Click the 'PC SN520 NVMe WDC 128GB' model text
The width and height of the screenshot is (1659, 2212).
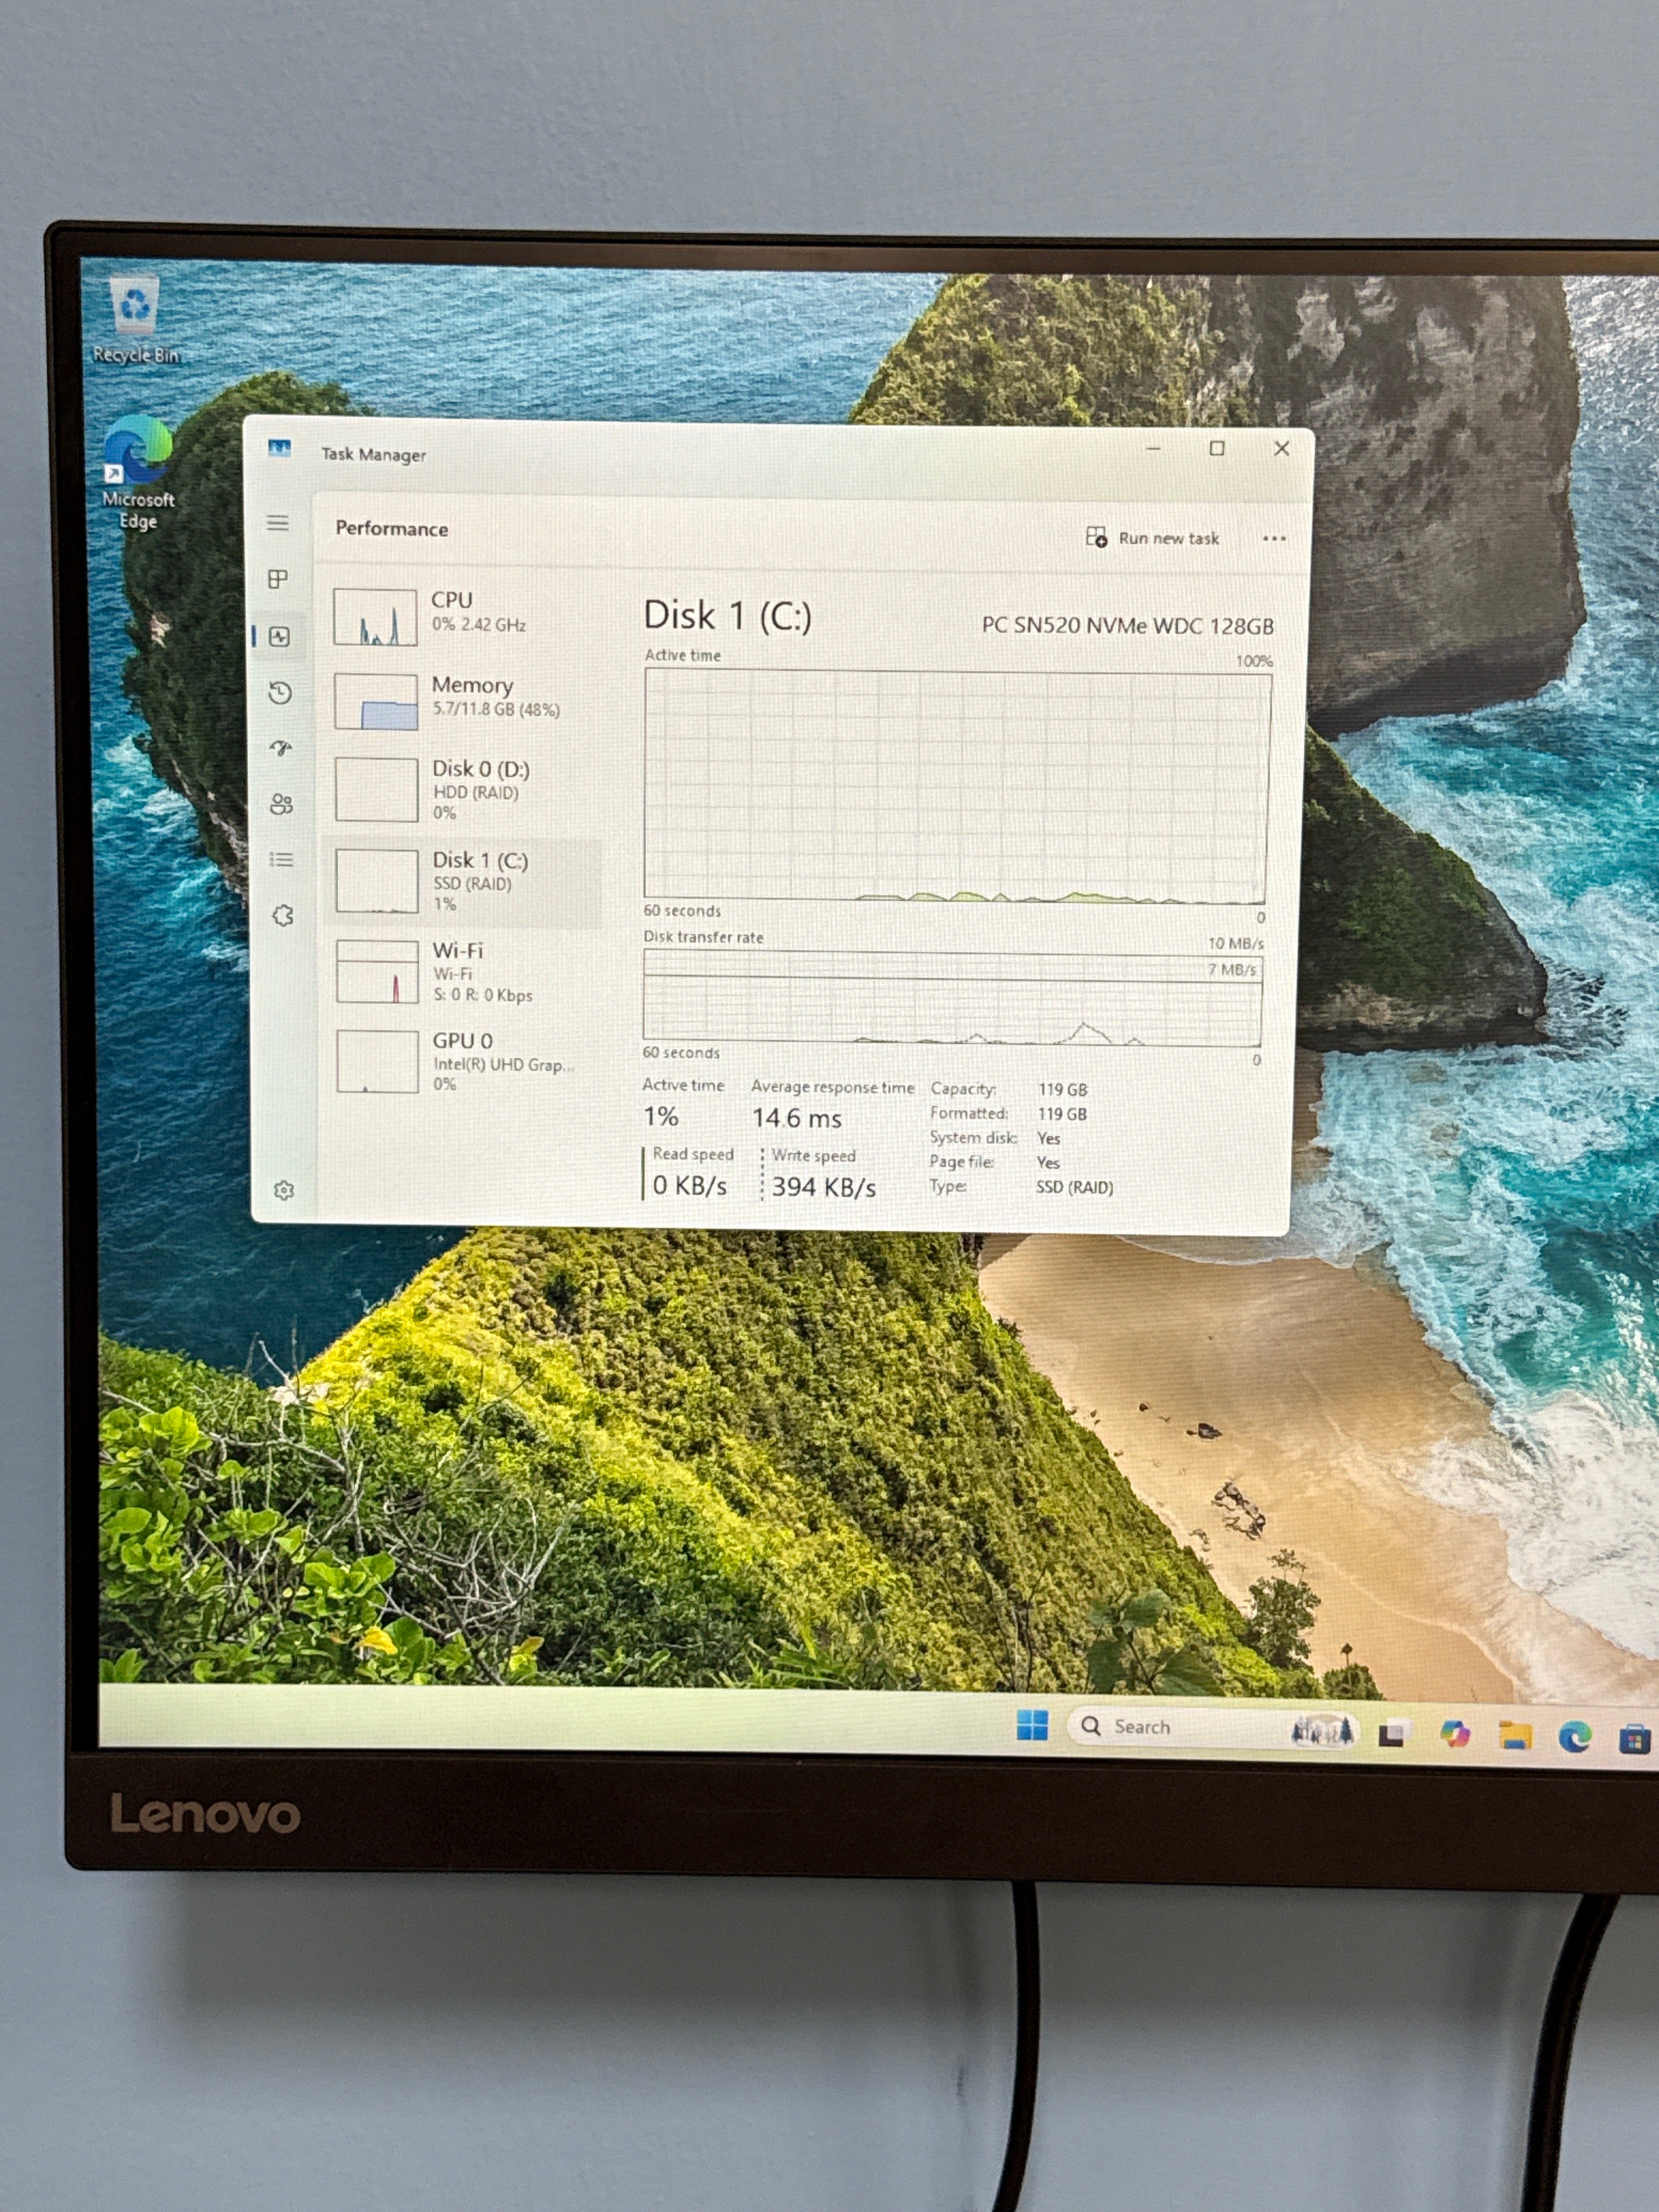tap(1127, 625)
